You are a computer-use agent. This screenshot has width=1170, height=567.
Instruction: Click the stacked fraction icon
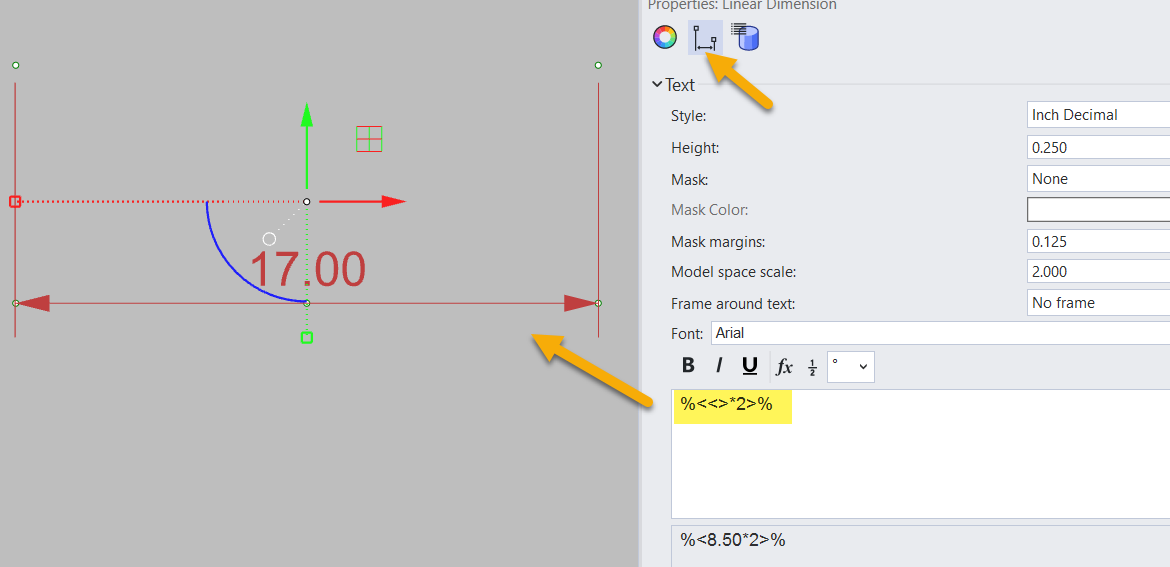[812, 368]
